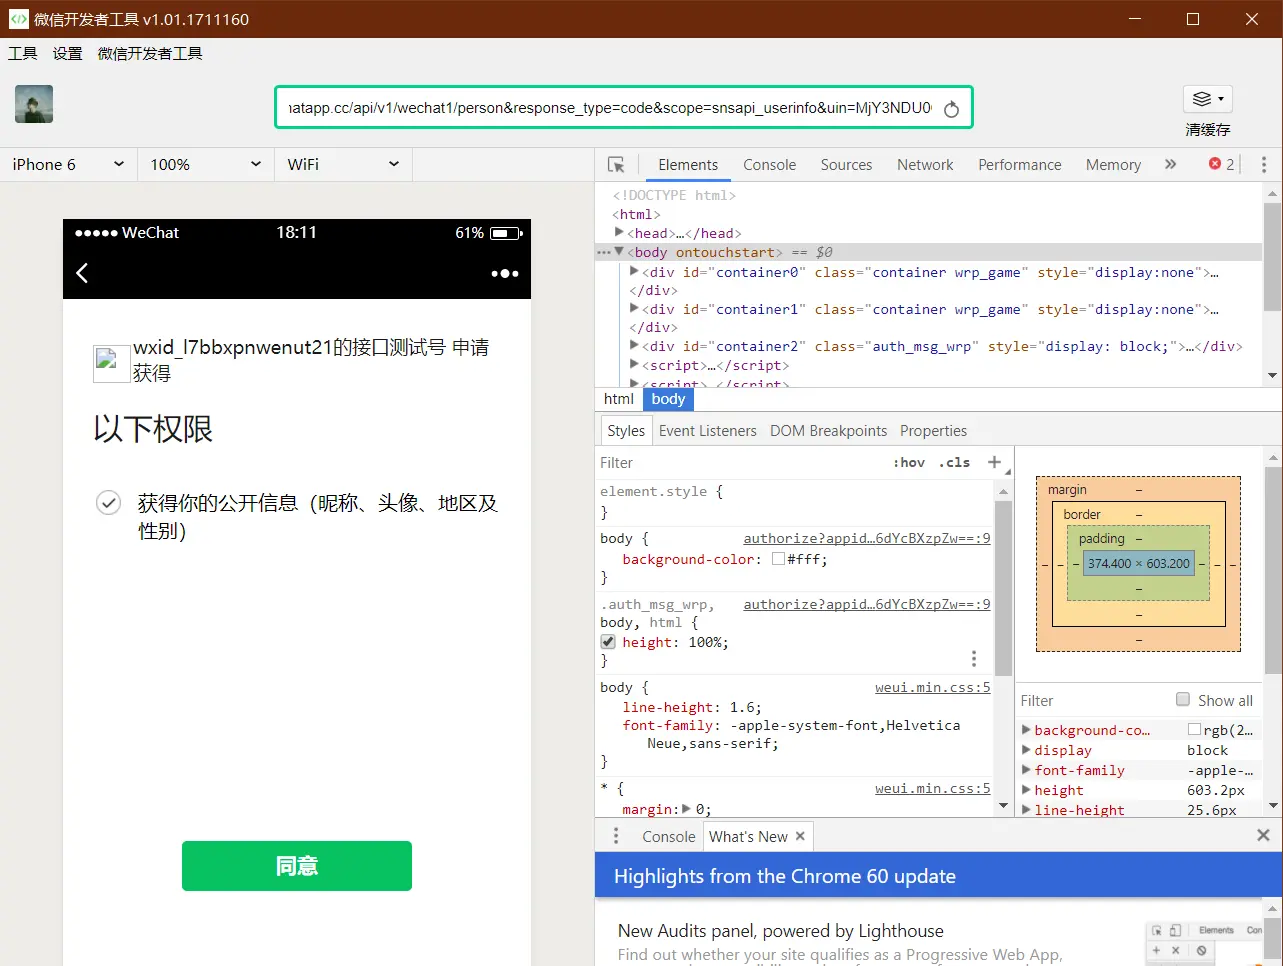Open the WiFi network dropdown
Screen dimensions: 1283x966
pyautogui.click(x=343, y=165)
